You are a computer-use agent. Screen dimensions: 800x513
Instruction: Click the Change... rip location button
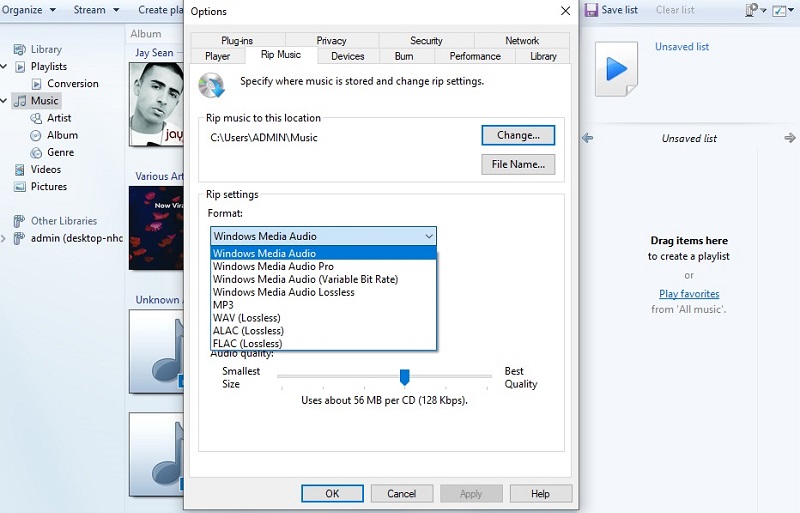coord(518,135)
